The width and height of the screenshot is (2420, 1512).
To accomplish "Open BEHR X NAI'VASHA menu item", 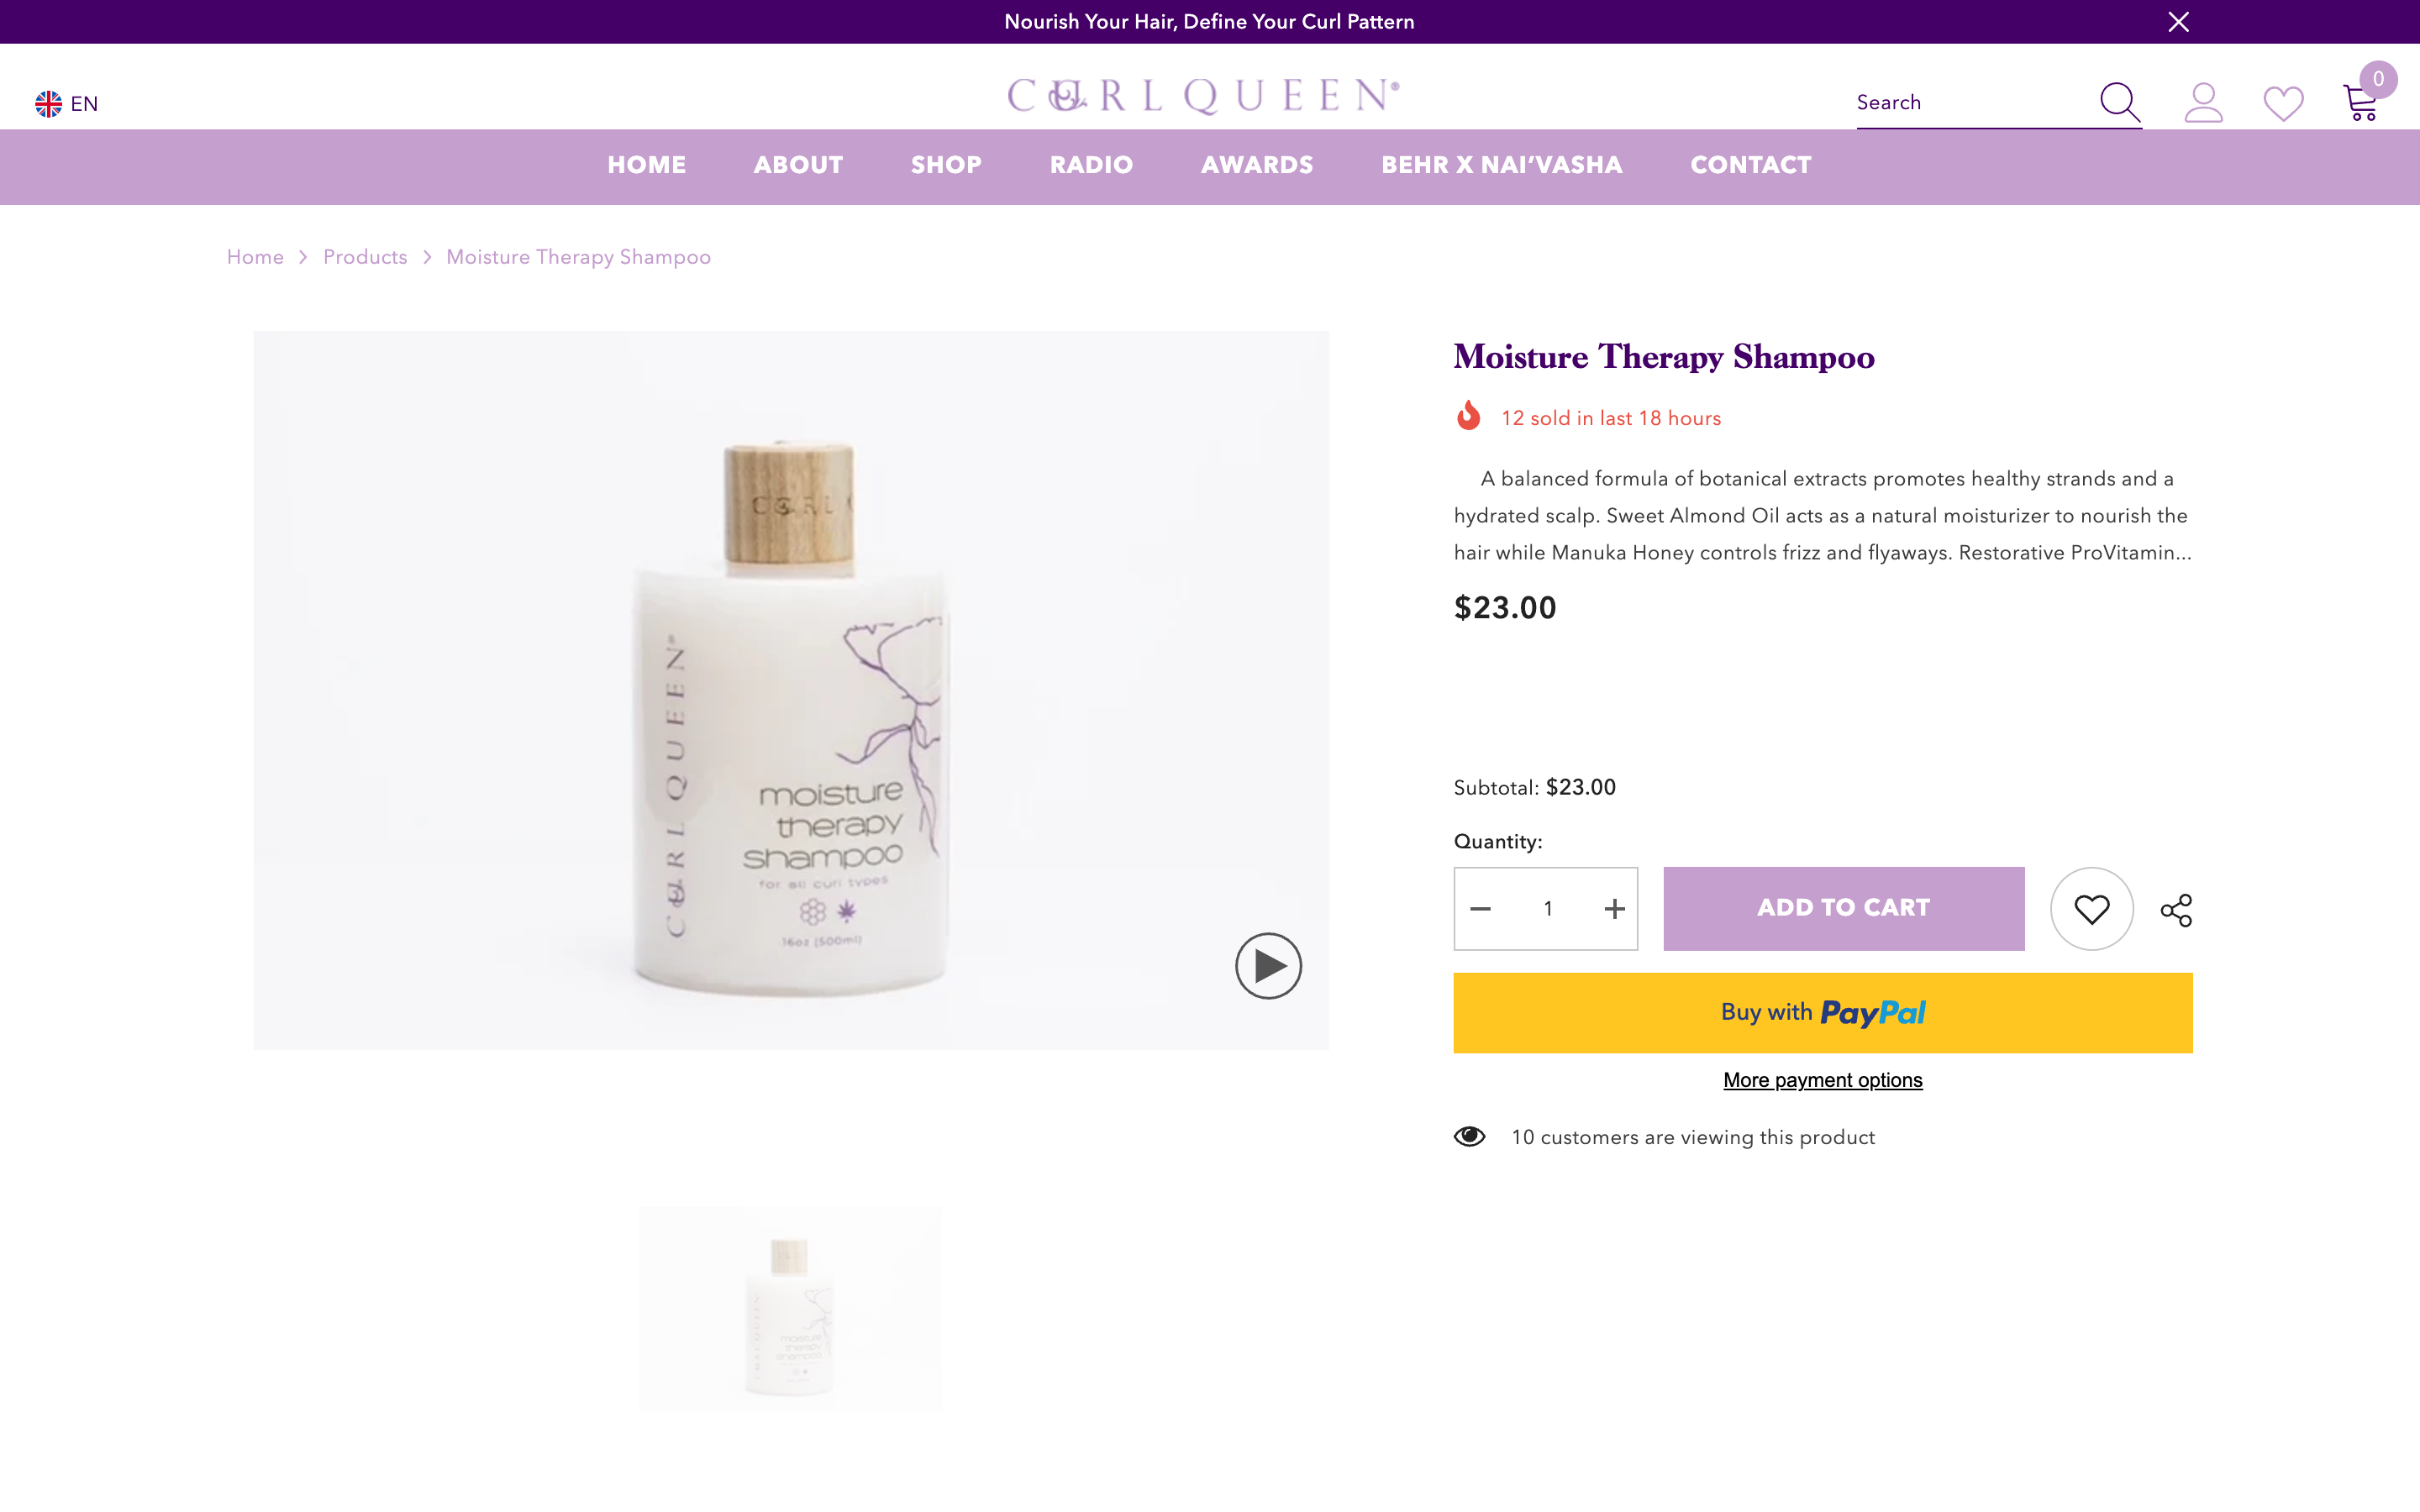I will pyautogui.click(x=1501, y=165).
